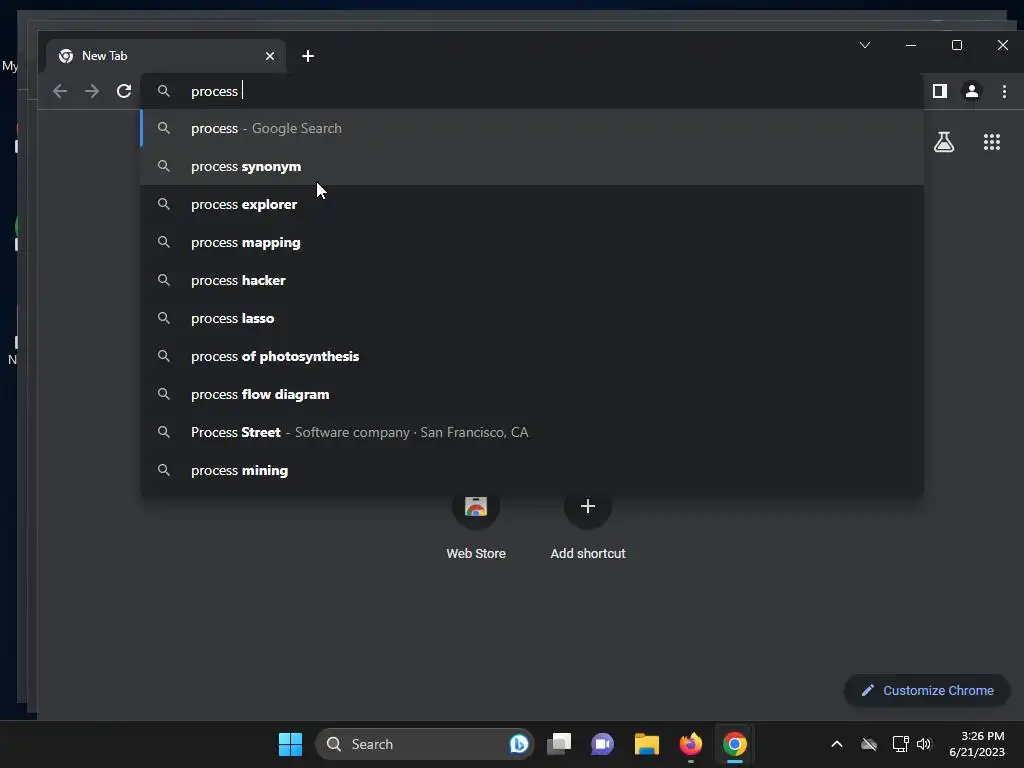Image resolution: width=1024 pixels, height=768 pixels.
Task: Click the Customize Chrome button
Action: [x=927, y=690]
